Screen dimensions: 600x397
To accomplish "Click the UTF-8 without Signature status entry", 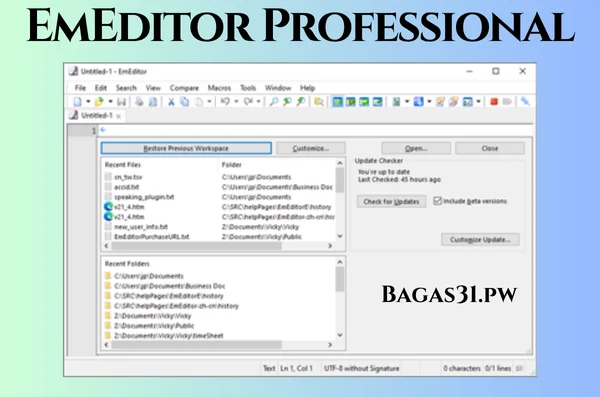I will (362, 368).
